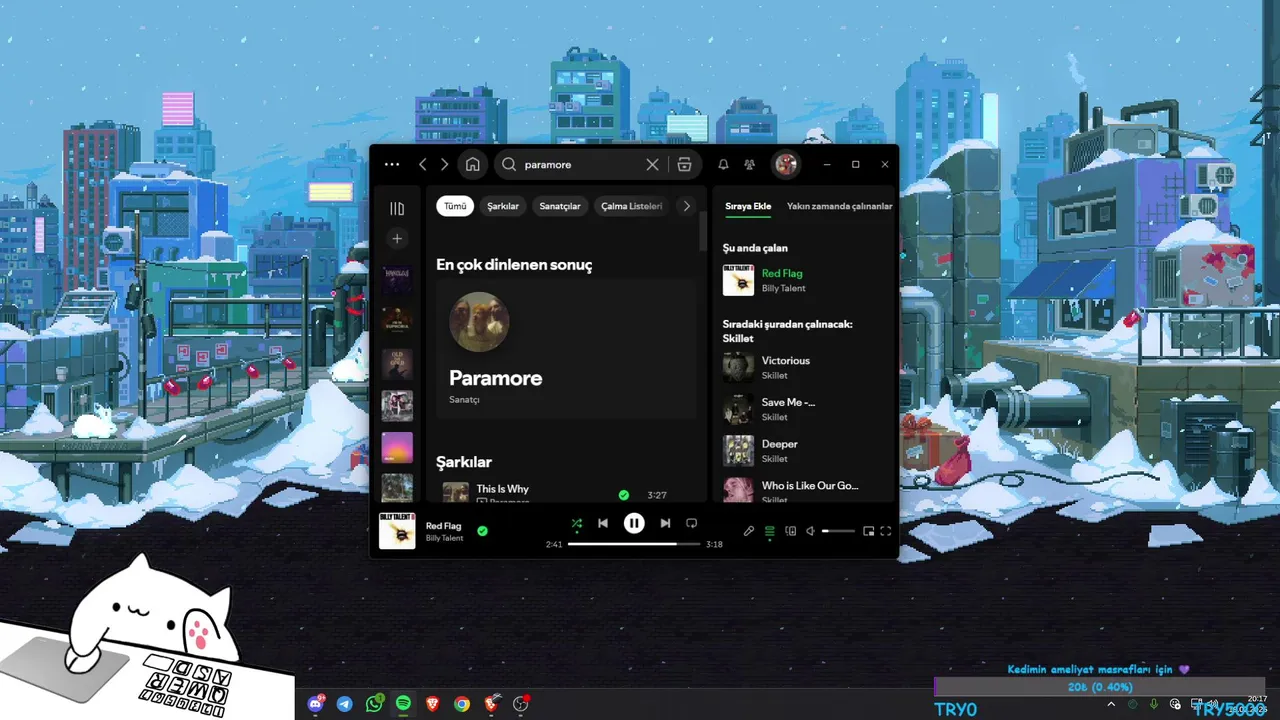Go back with the left arrow
This screenshot has height=720, width=1280.
pos(423,165)
